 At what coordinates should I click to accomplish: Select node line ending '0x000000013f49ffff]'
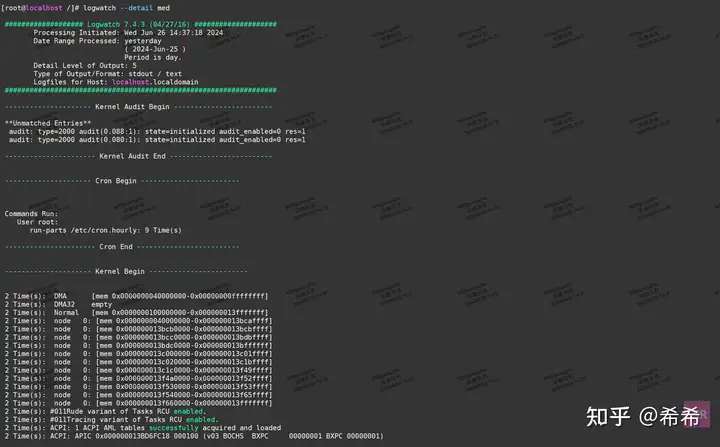[138, 371]
